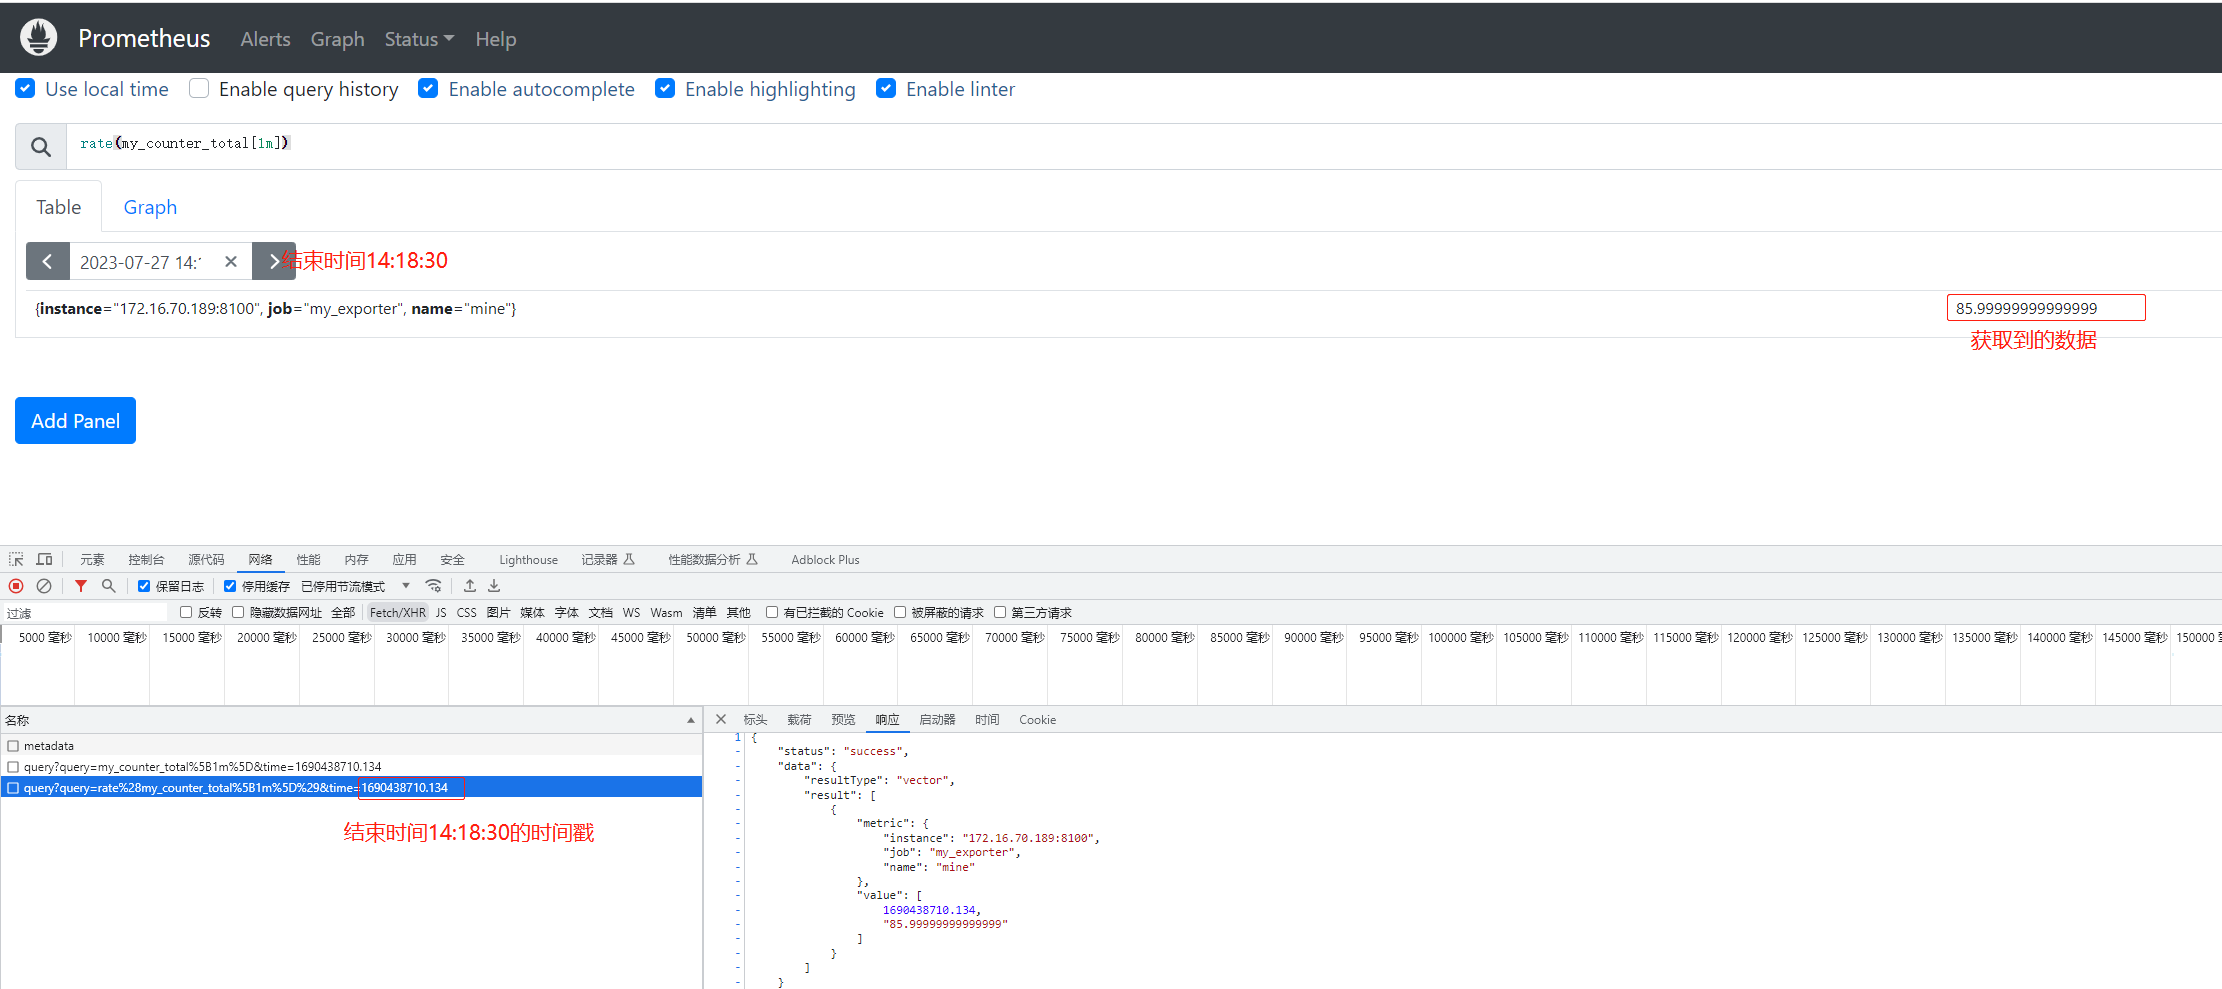Toggle Enable autocomplete checkbox
This screenshot has width=2222, height=989.
click(428, 88)
